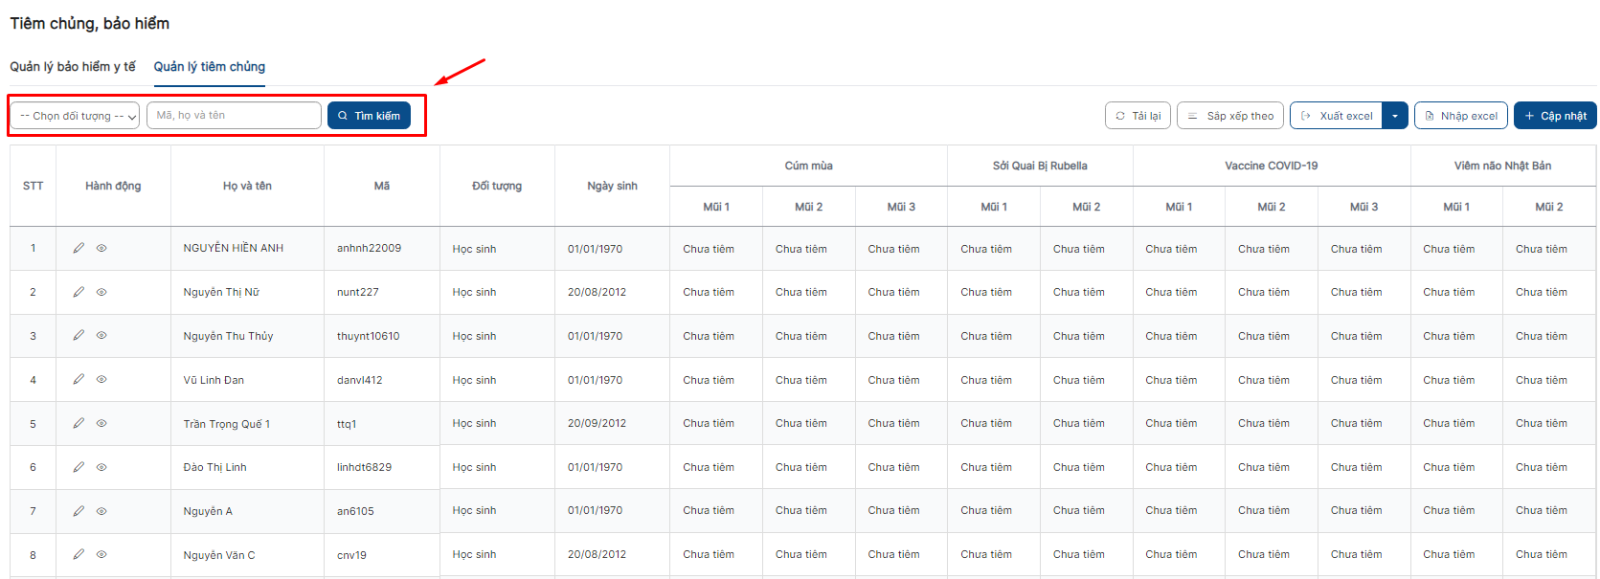Click the Nhập excel import button
The image size is (1600, 579).
[1461, 116]
